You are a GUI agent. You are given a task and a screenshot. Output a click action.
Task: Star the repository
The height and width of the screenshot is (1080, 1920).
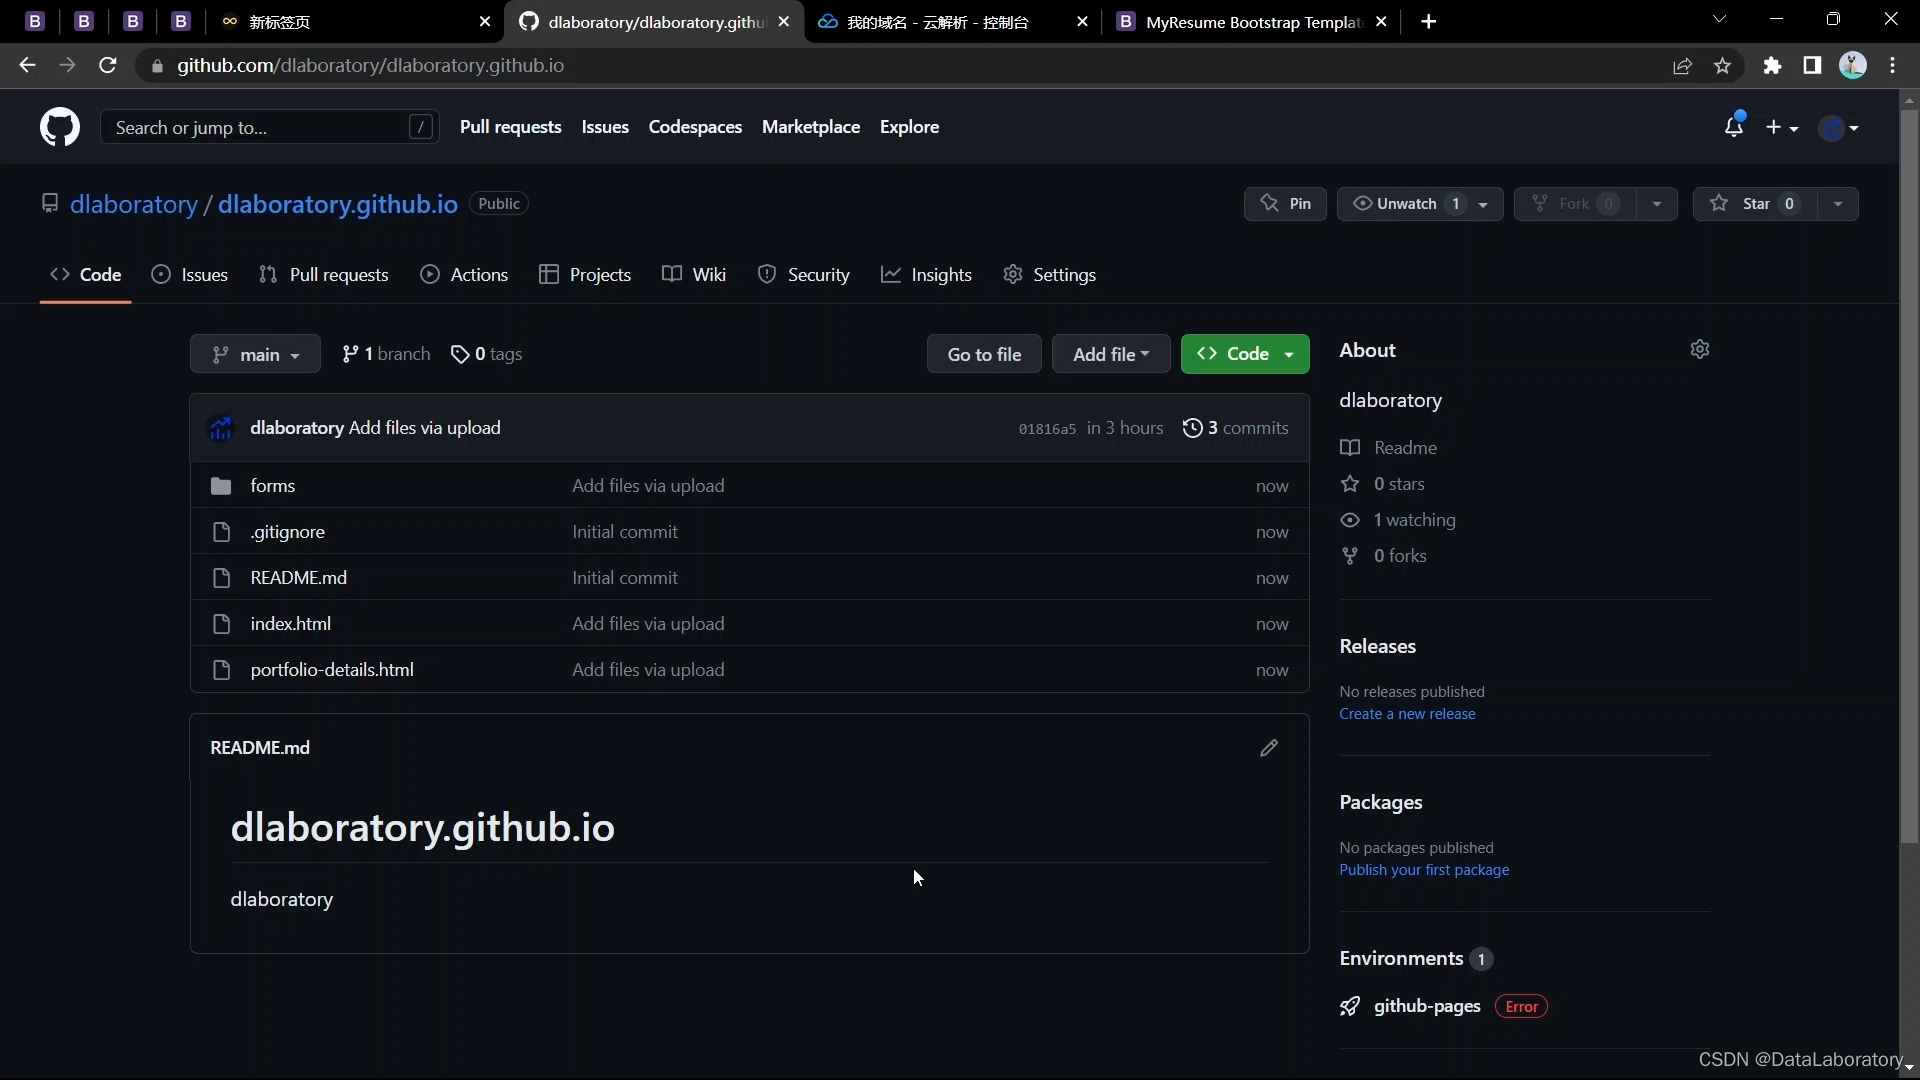(1755, 204)
